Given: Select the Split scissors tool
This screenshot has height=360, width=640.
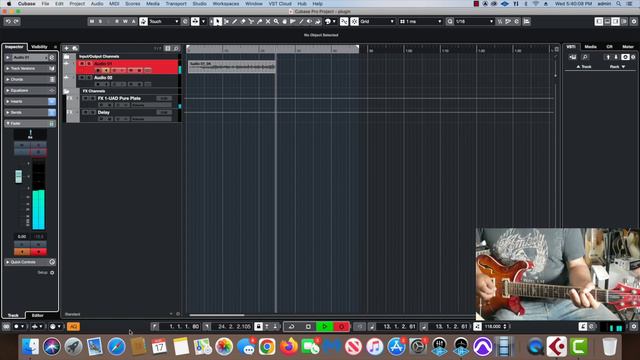Looking at the screenshot, I should (x=251, y=21).
